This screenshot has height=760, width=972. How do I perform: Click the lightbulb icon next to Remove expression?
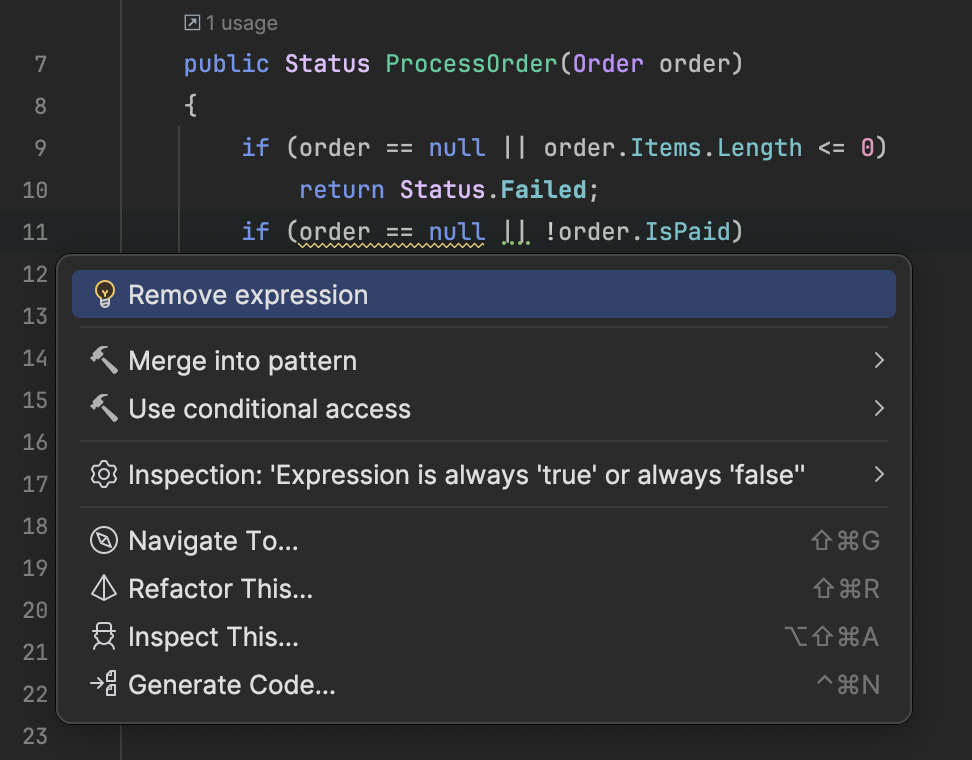(104, 294)
